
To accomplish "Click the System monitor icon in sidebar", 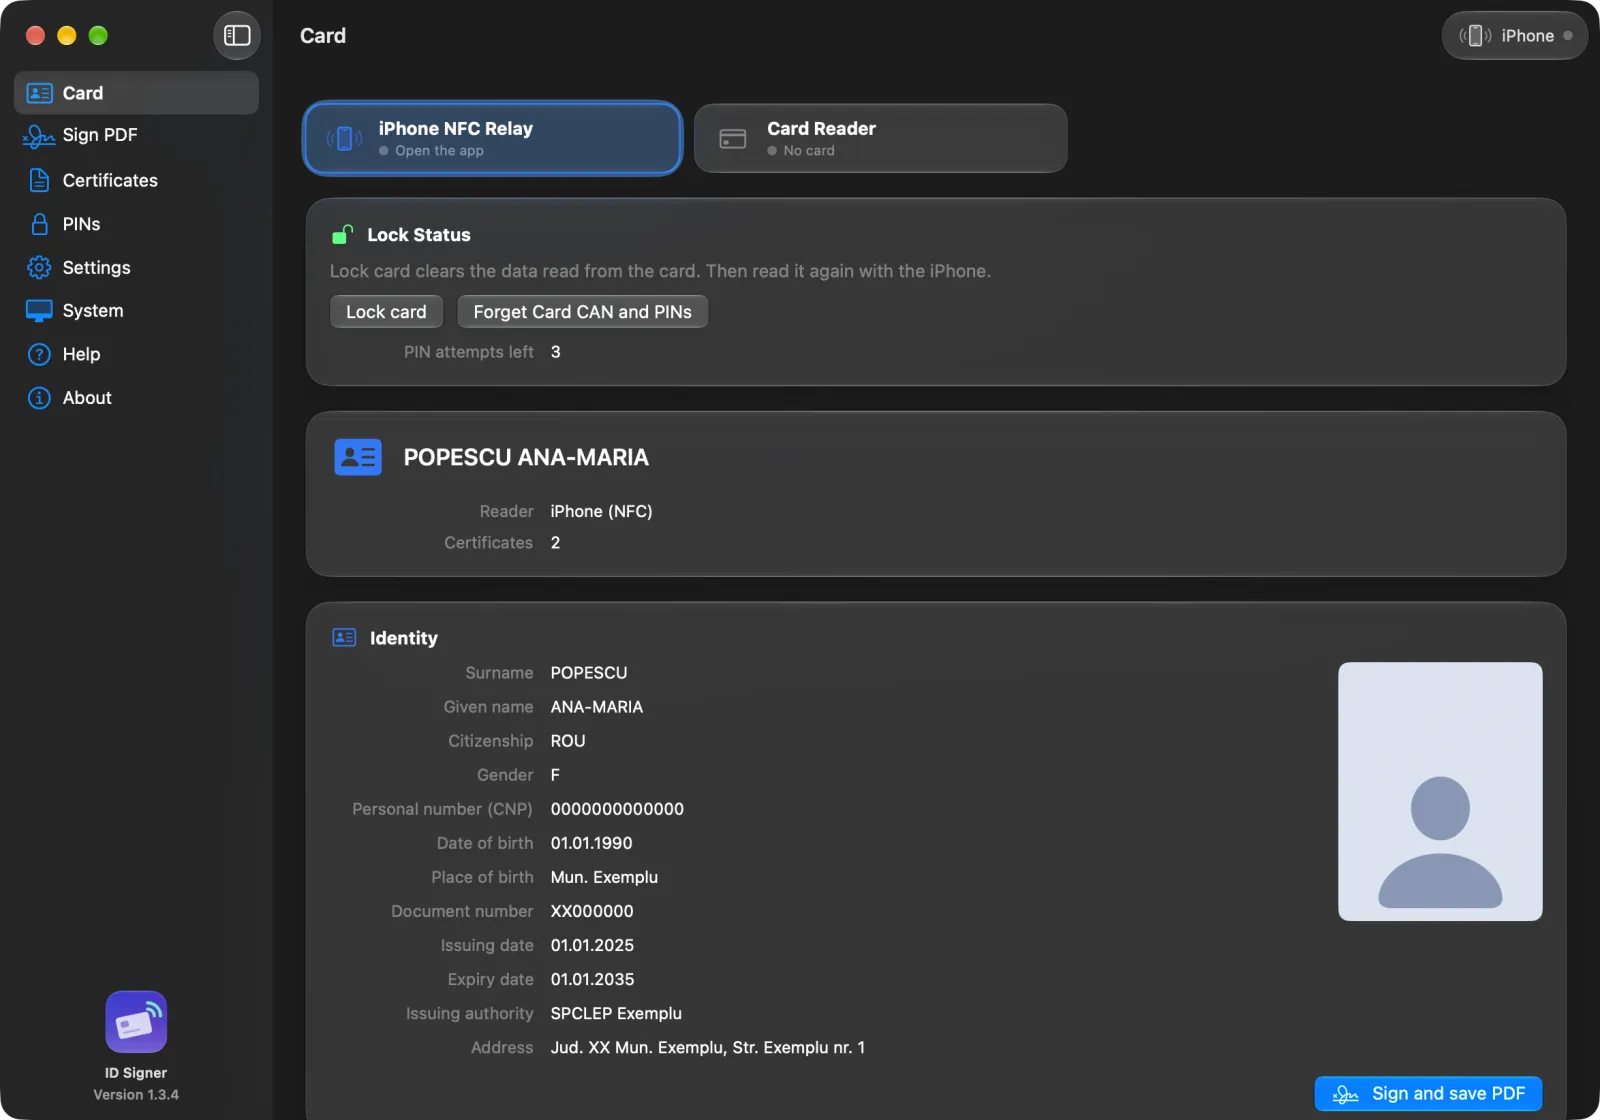I will point(39,311).
